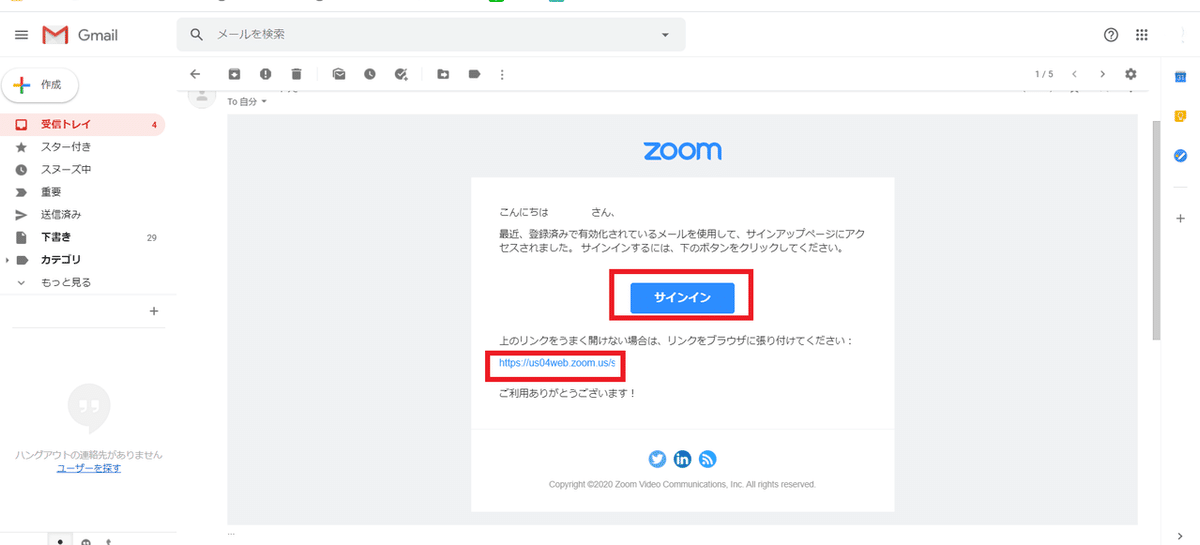The image size is (1200, 545).
Task: Click the ご利用ありがとうございます text
Action: pyautogui.click(x=567, y=393)
